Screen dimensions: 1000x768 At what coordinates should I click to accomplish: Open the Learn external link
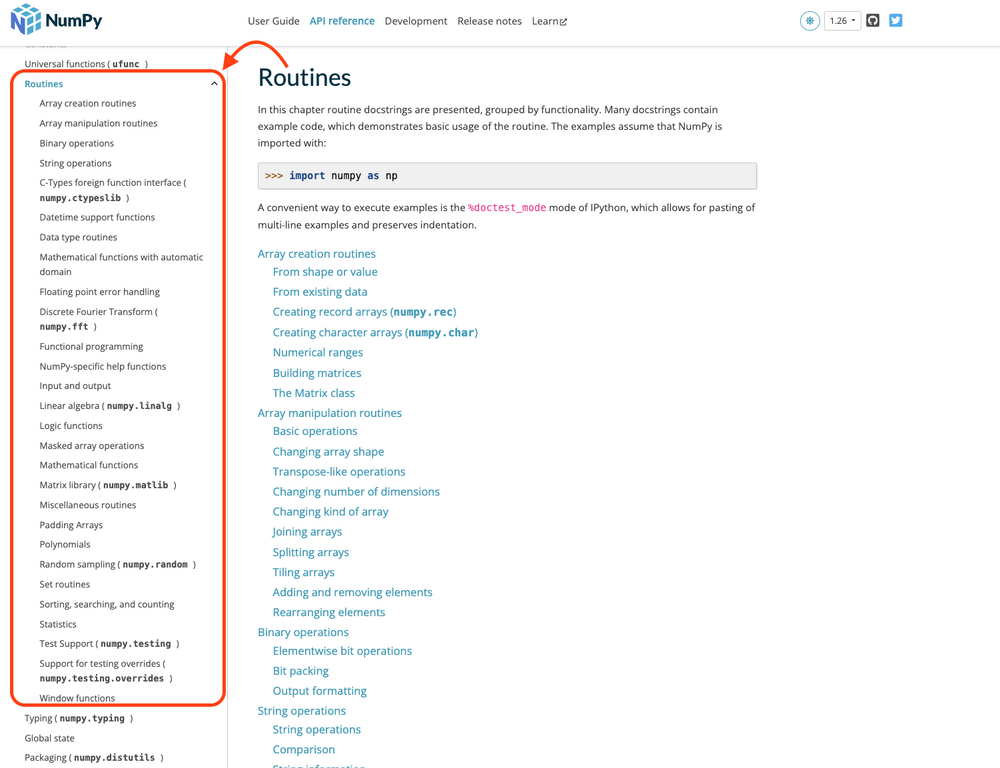pyautogui.click(x=548, y=20)
